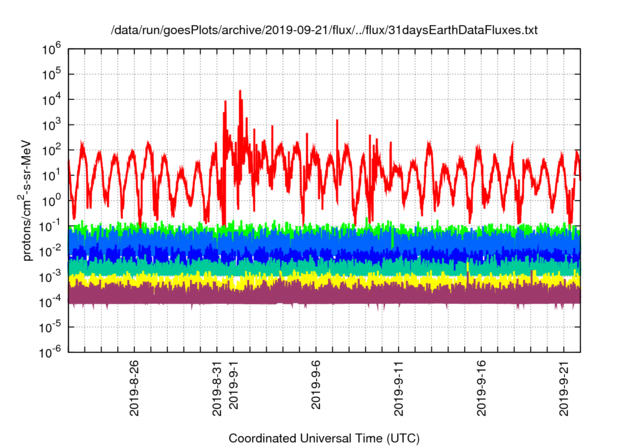Select the 10^5 y-axis label

coord(51,75)
